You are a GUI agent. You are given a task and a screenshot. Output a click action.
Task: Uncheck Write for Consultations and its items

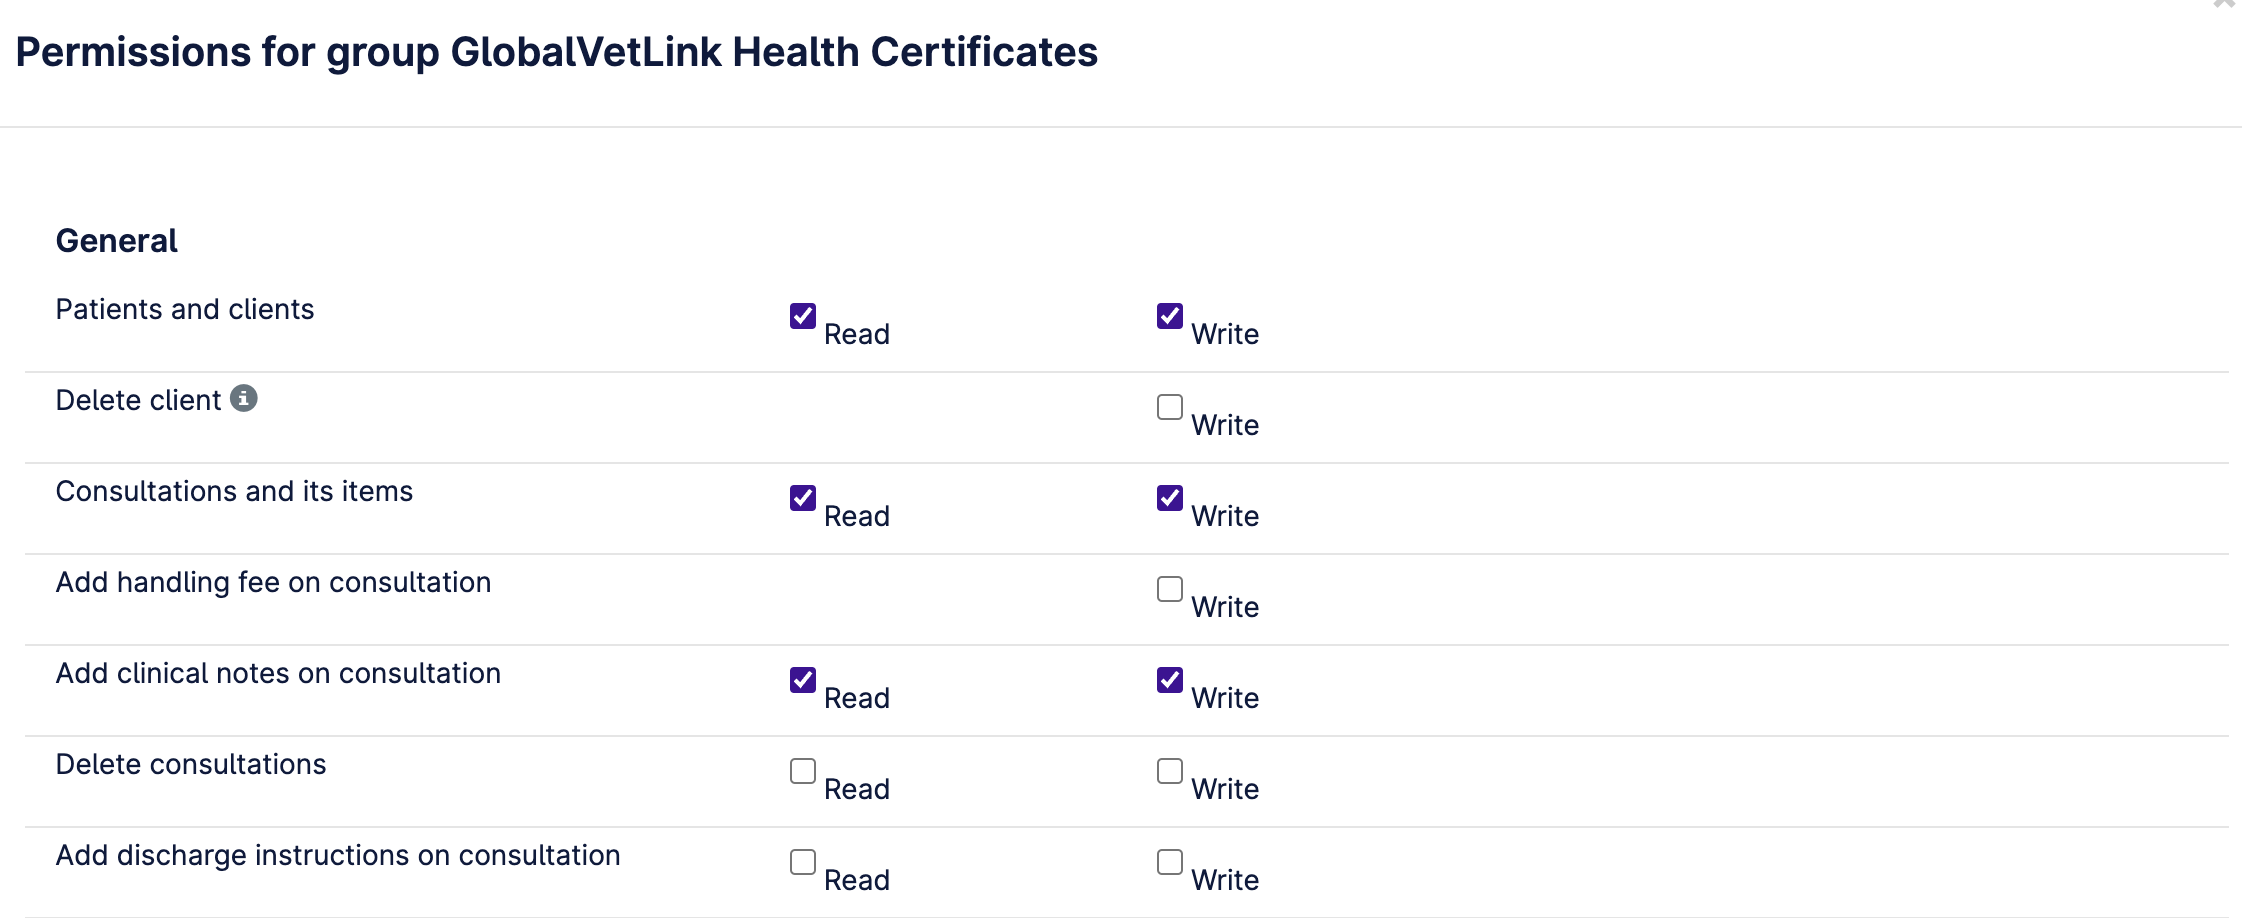(x=1170, y=498)
